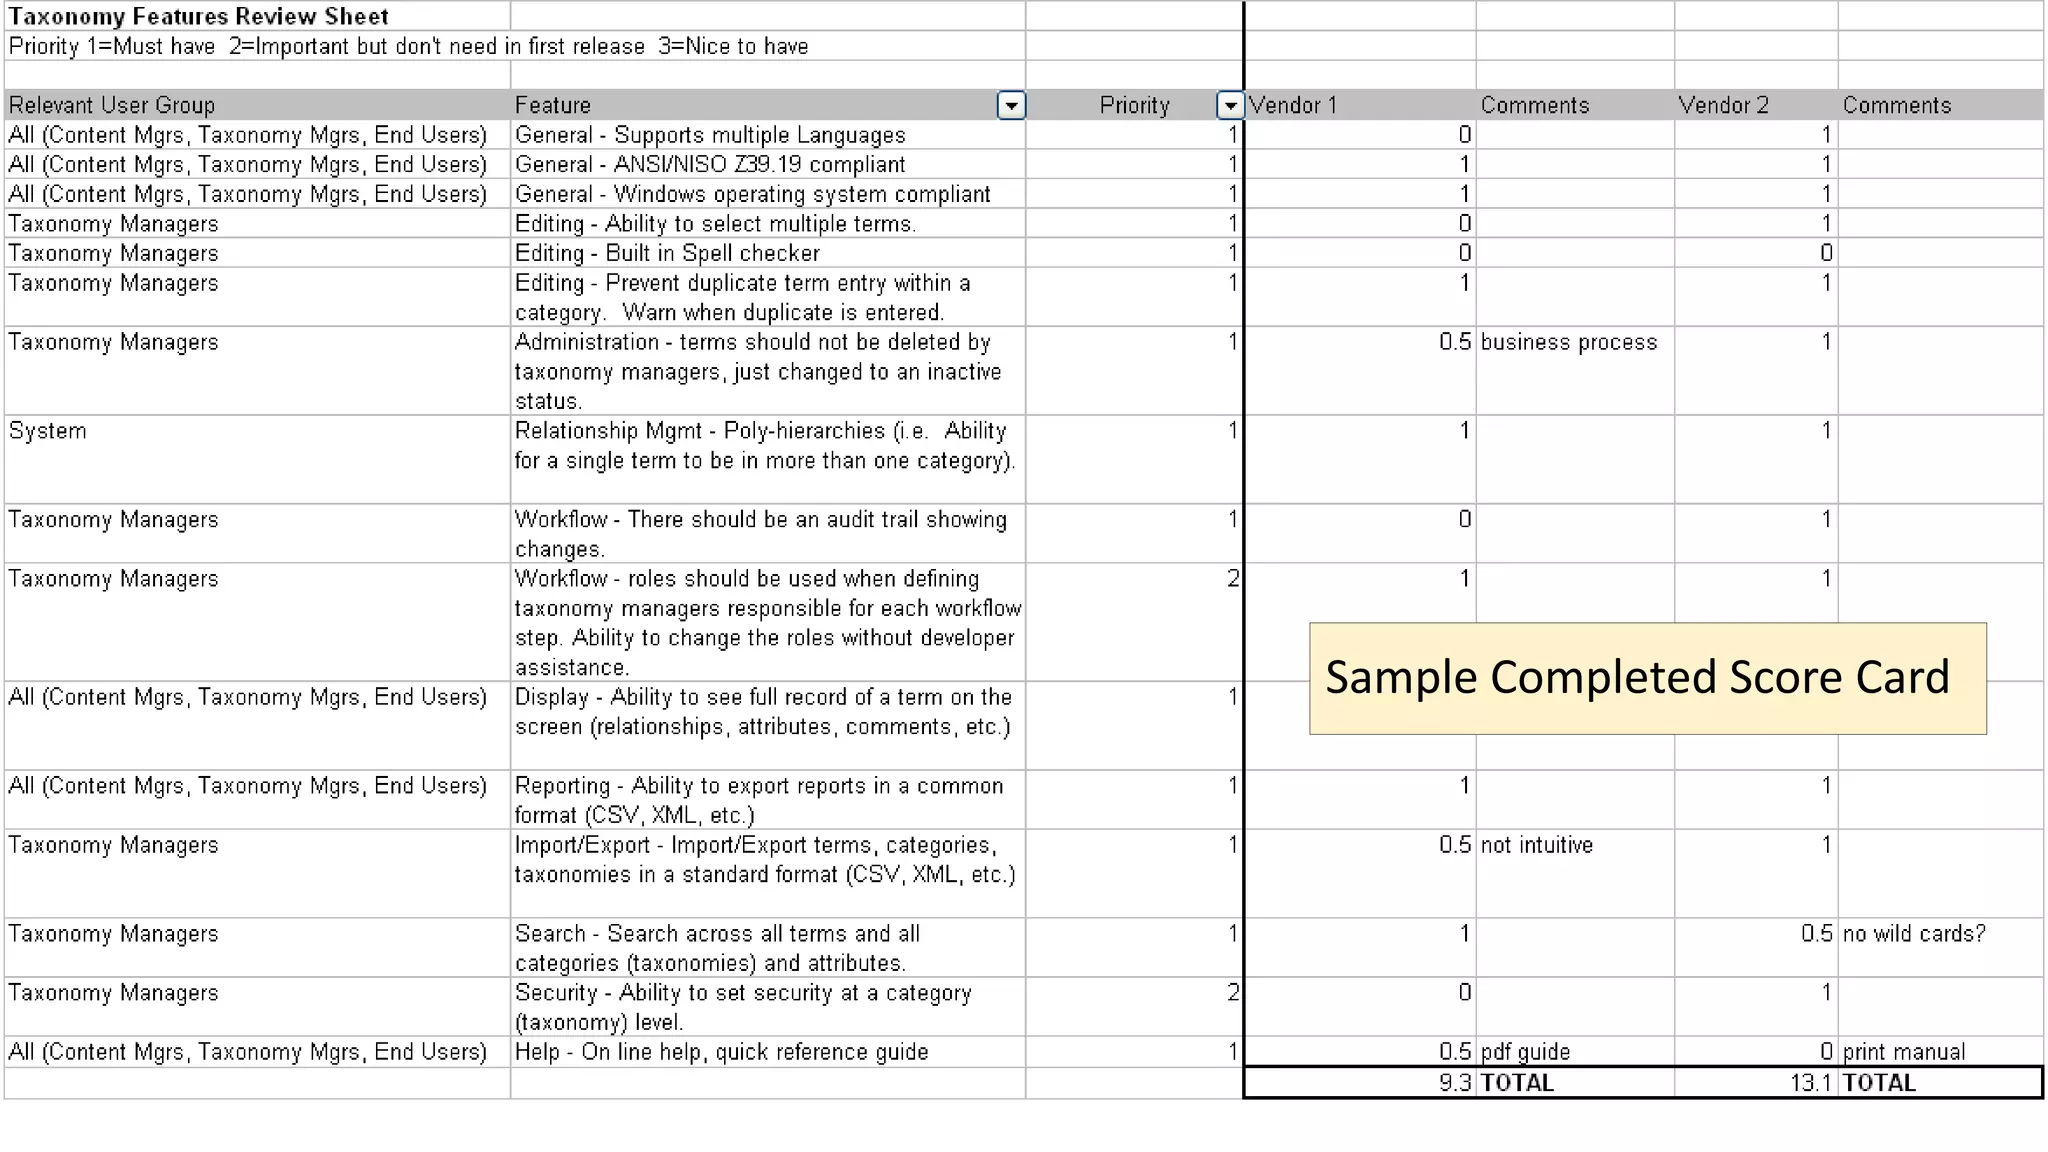This screenshot has height=1152, width=2048.
Task: Click the 'Sample Completed Score Card' text box
Action: tap(1648, 679)
